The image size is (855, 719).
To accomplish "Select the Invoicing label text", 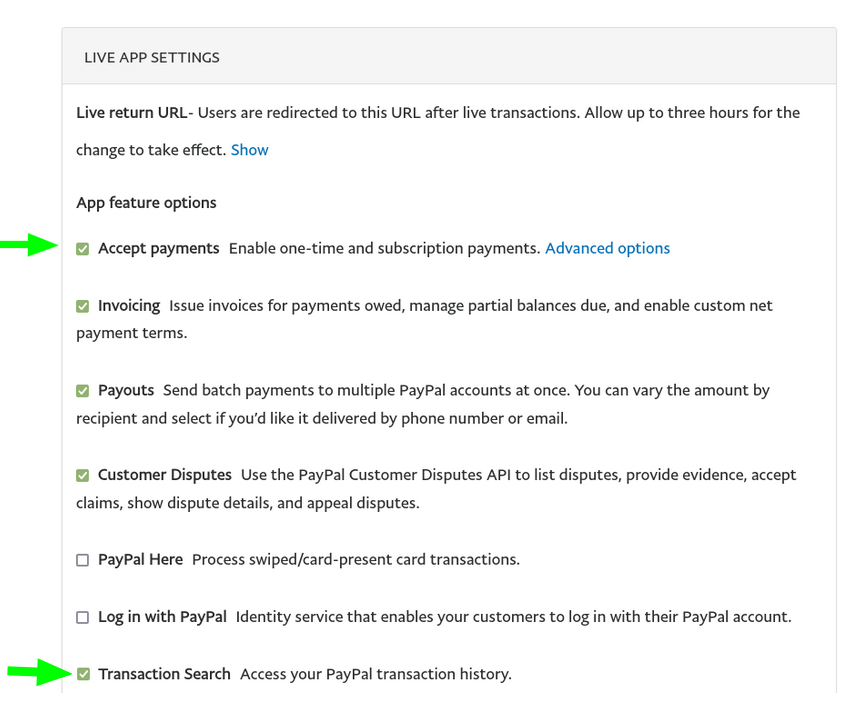I will click(129, 305).
